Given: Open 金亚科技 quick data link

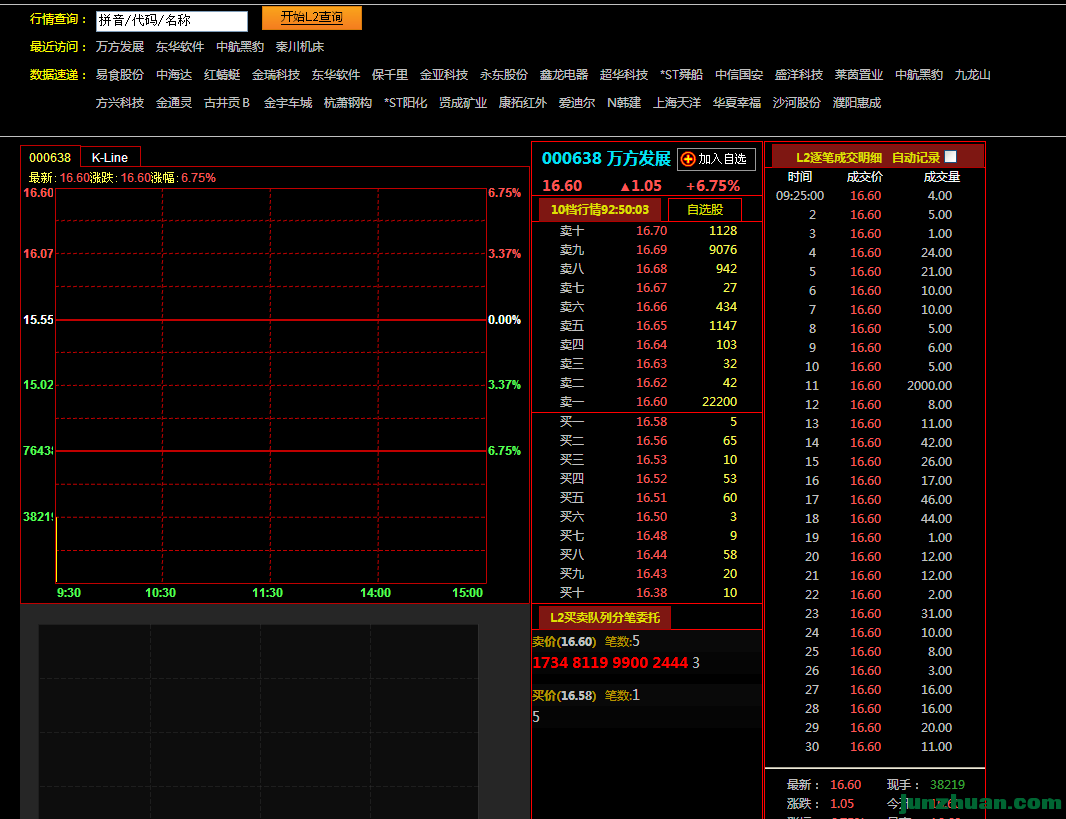Looking at the screenshot, I should pyautogui.click(x=444, y=75).
